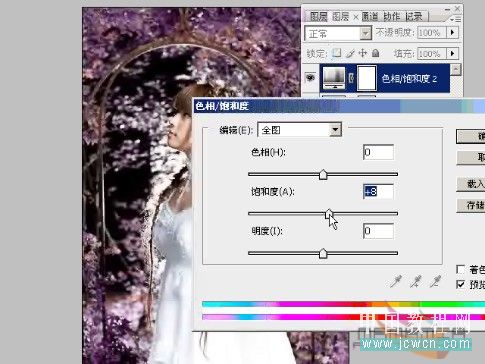
Task: Open the 正常 blend mode dropdown
Action: pyautogui.click(x=338, y=33)
